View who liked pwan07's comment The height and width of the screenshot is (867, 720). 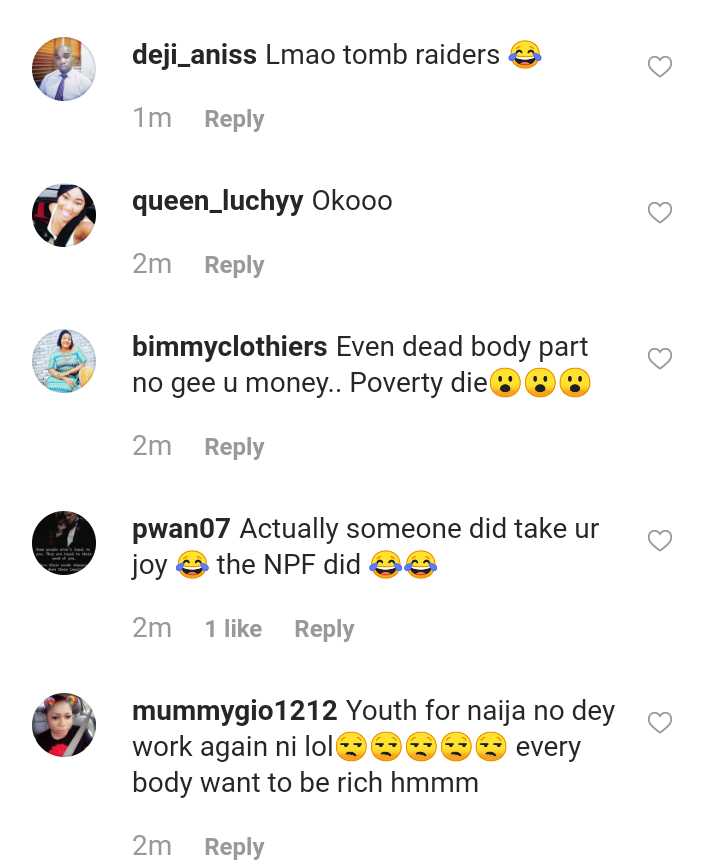click(233, 629)
